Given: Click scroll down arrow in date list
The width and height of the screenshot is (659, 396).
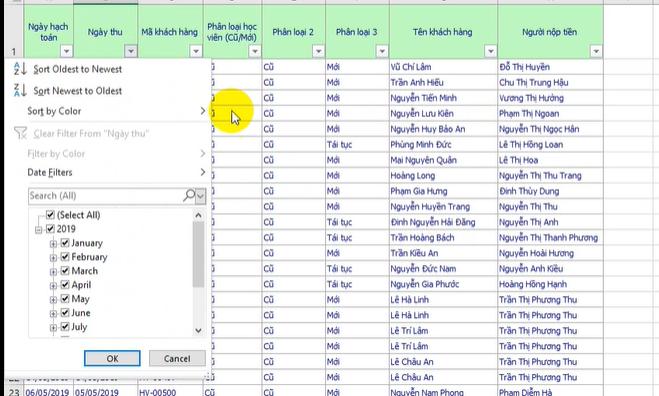Looking at the screenshot, I should (x=198, y=331).
